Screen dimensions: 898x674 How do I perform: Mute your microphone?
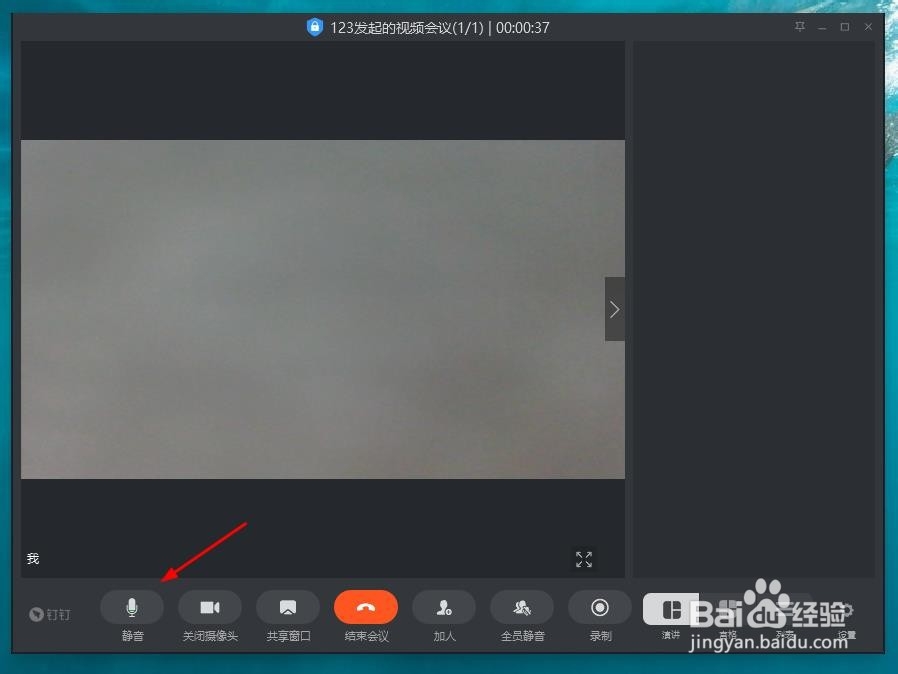pyautogui.click(x=131, y=607)
